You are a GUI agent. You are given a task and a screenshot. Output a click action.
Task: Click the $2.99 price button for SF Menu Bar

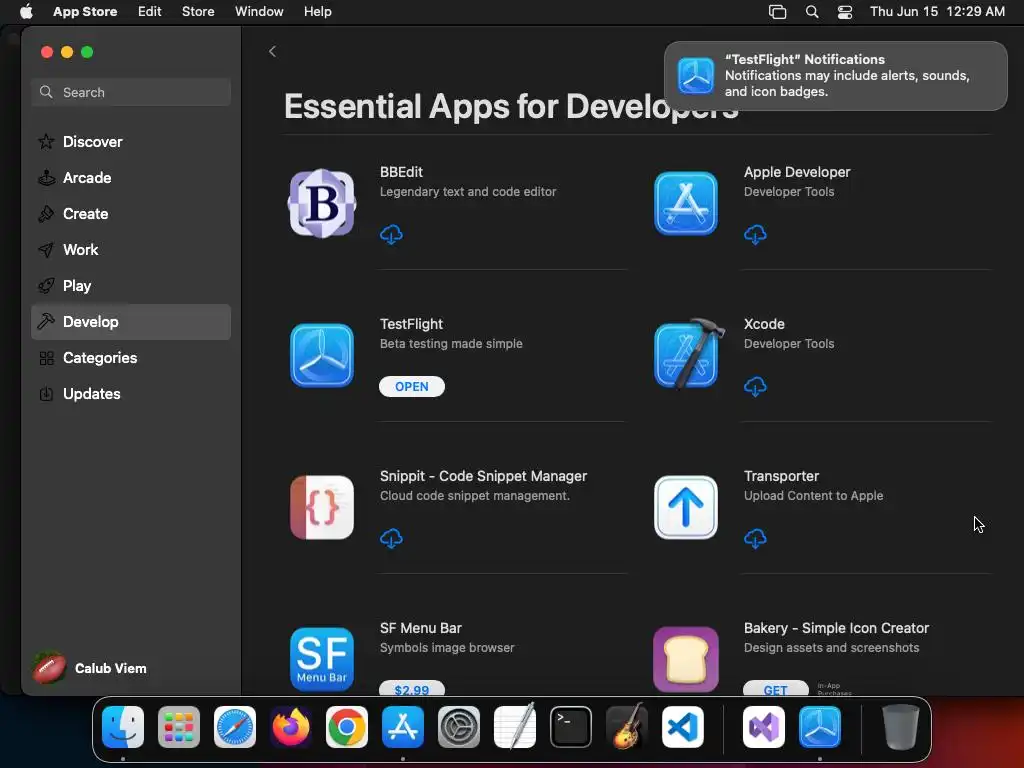pyautogui.click(x=411, y=688)
